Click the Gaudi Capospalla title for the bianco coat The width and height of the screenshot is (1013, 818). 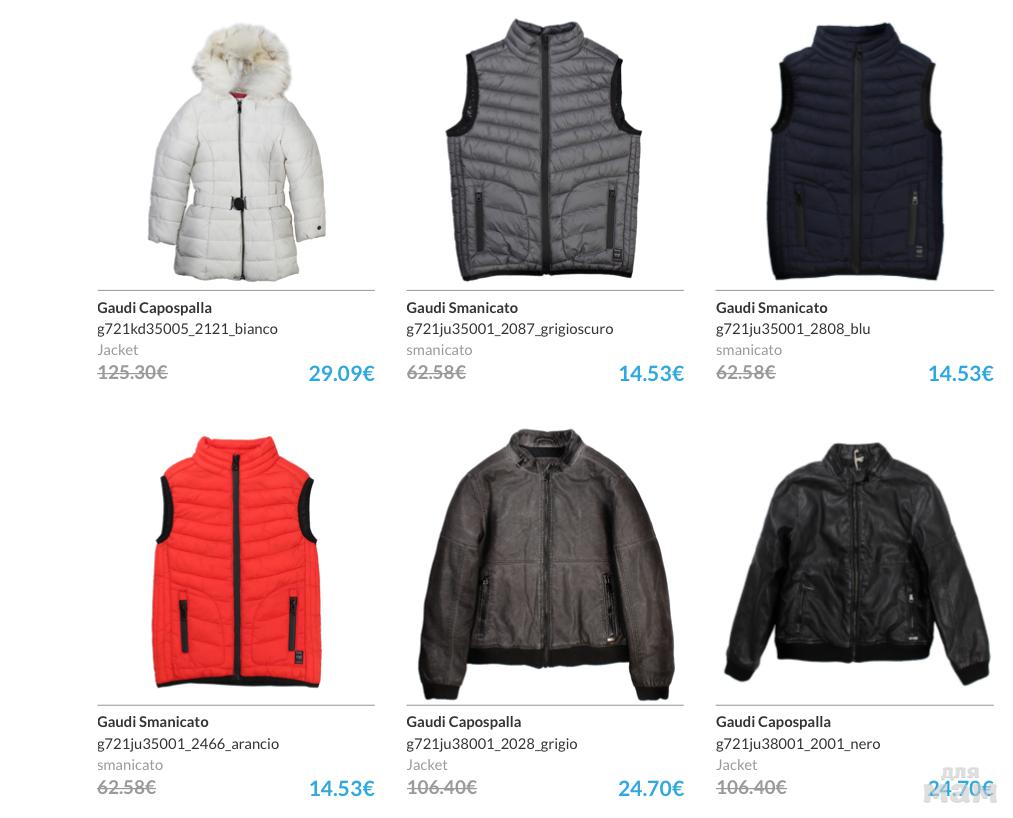click(154, 308)
